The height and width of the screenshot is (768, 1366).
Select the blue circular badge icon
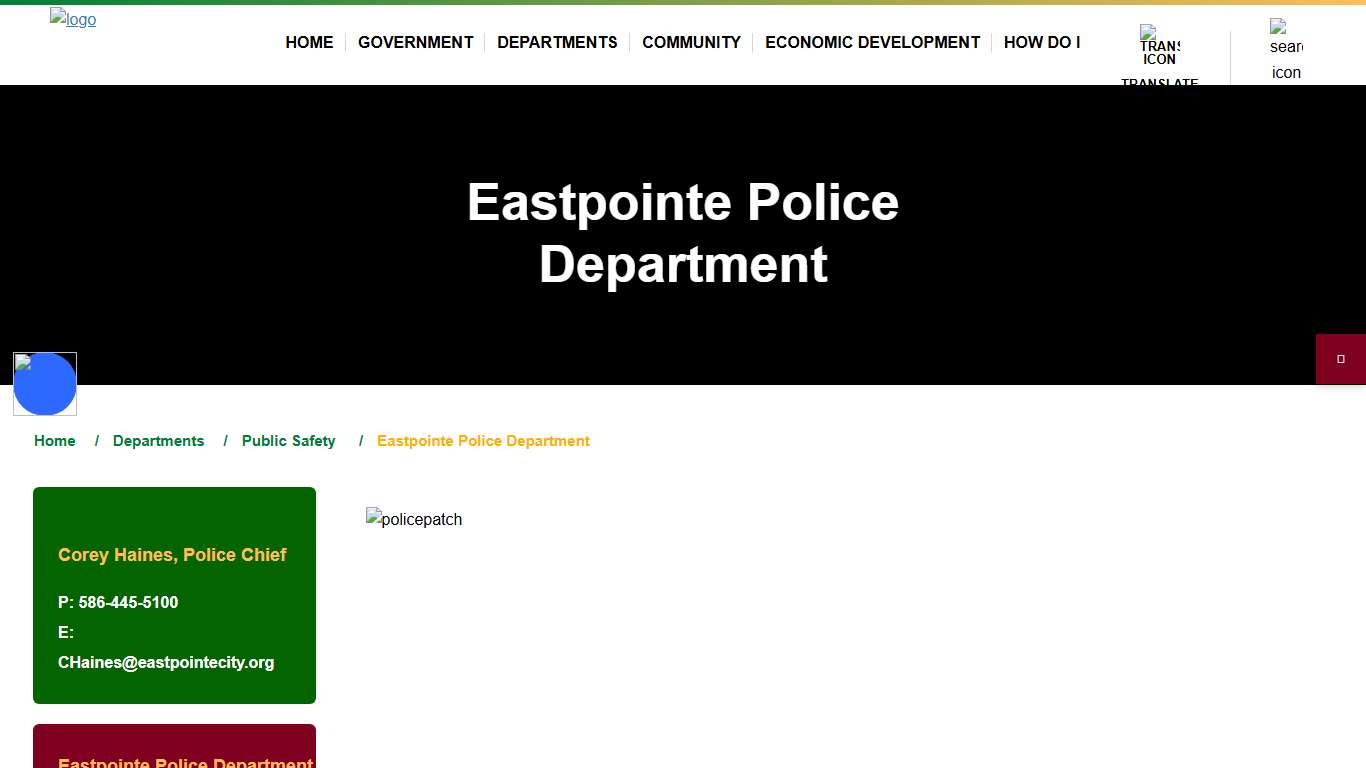click(45, 384)
